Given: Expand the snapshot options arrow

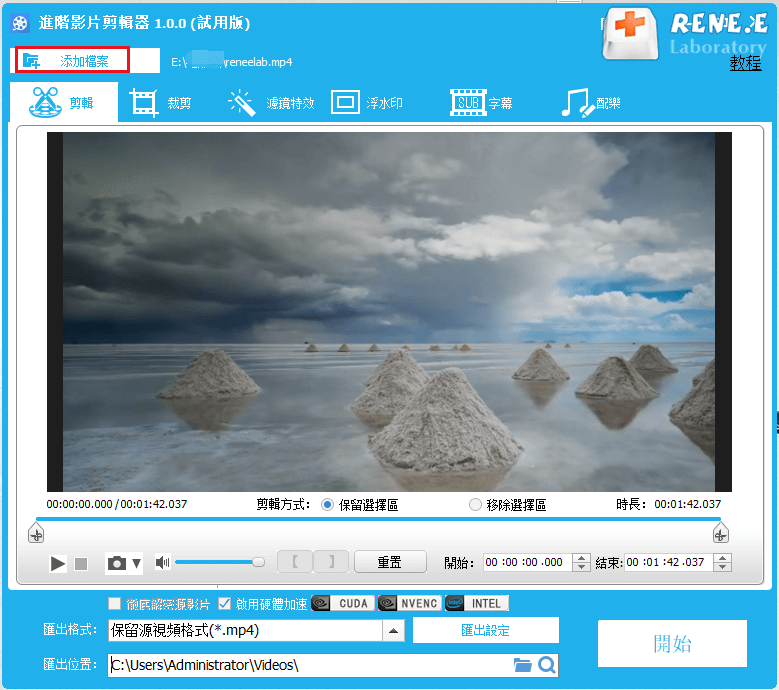Looking at the screenshot, I should point(137,563).
